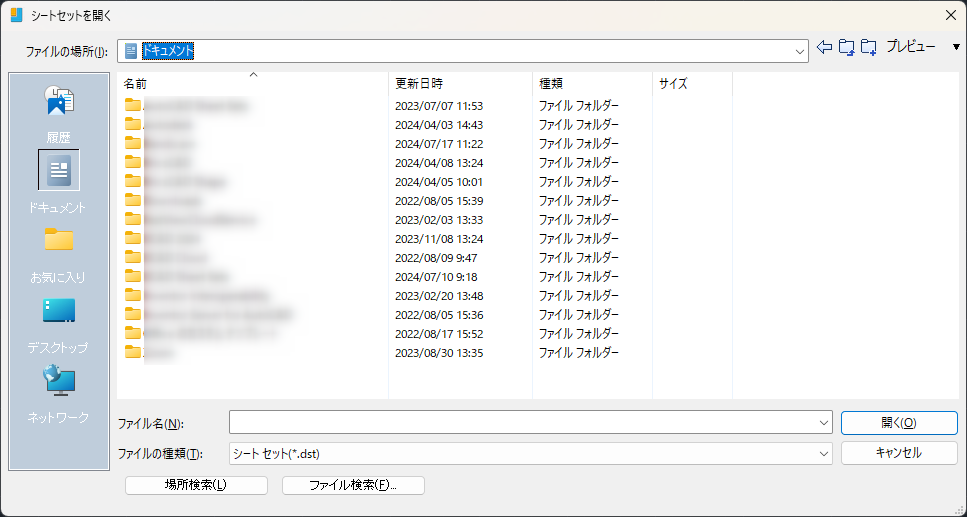Image resolution: width=967 pixels, height=517 pixels.
Task: Select the folder icon dated 2022/08/09 9:47
Action: [133, 257]
